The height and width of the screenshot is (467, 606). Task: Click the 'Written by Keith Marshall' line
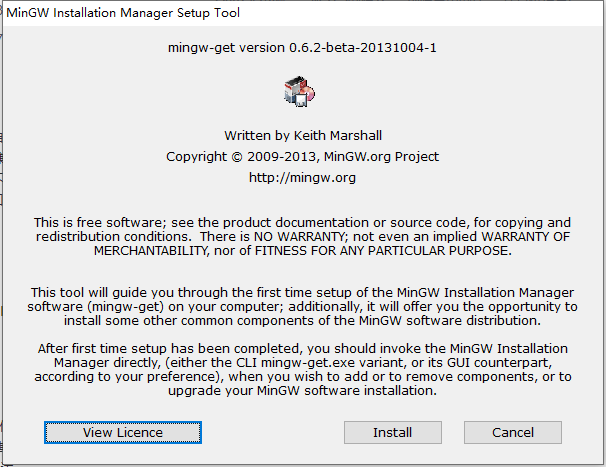[303, 136]
